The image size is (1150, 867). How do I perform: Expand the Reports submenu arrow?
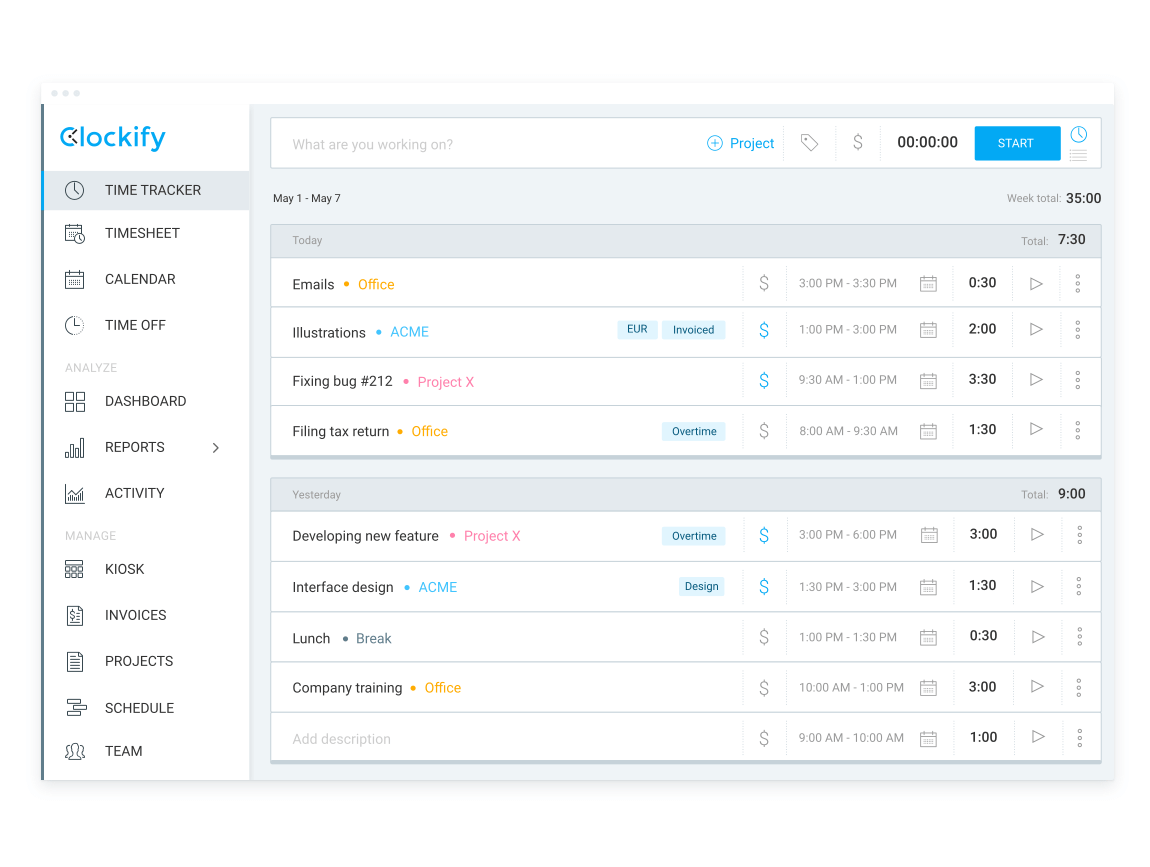click(216, 447)
